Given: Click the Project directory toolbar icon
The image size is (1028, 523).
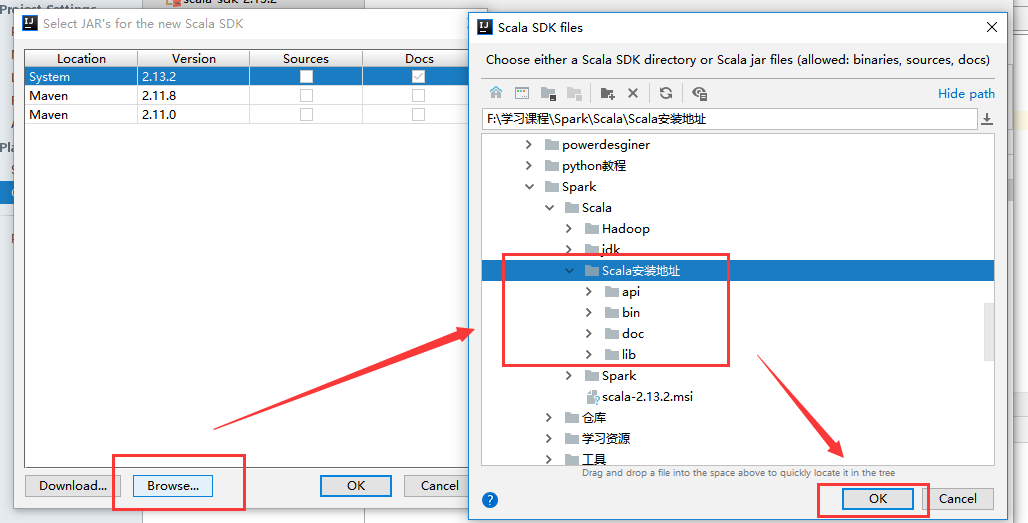Looking at the screenshot, I should tap(548, 93).
